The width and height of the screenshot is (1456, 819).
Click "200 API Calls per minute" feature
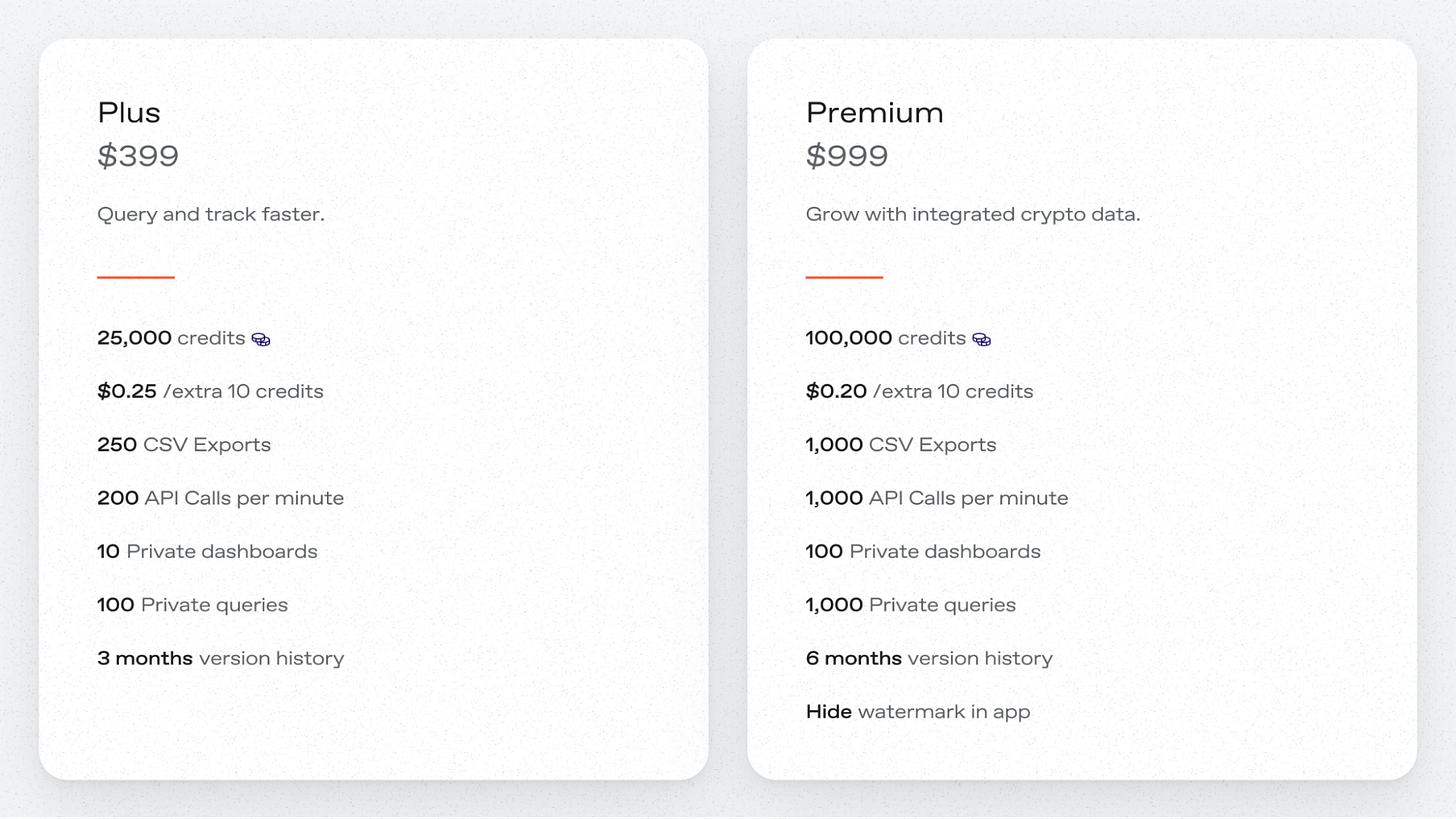(x=220, y=498)
